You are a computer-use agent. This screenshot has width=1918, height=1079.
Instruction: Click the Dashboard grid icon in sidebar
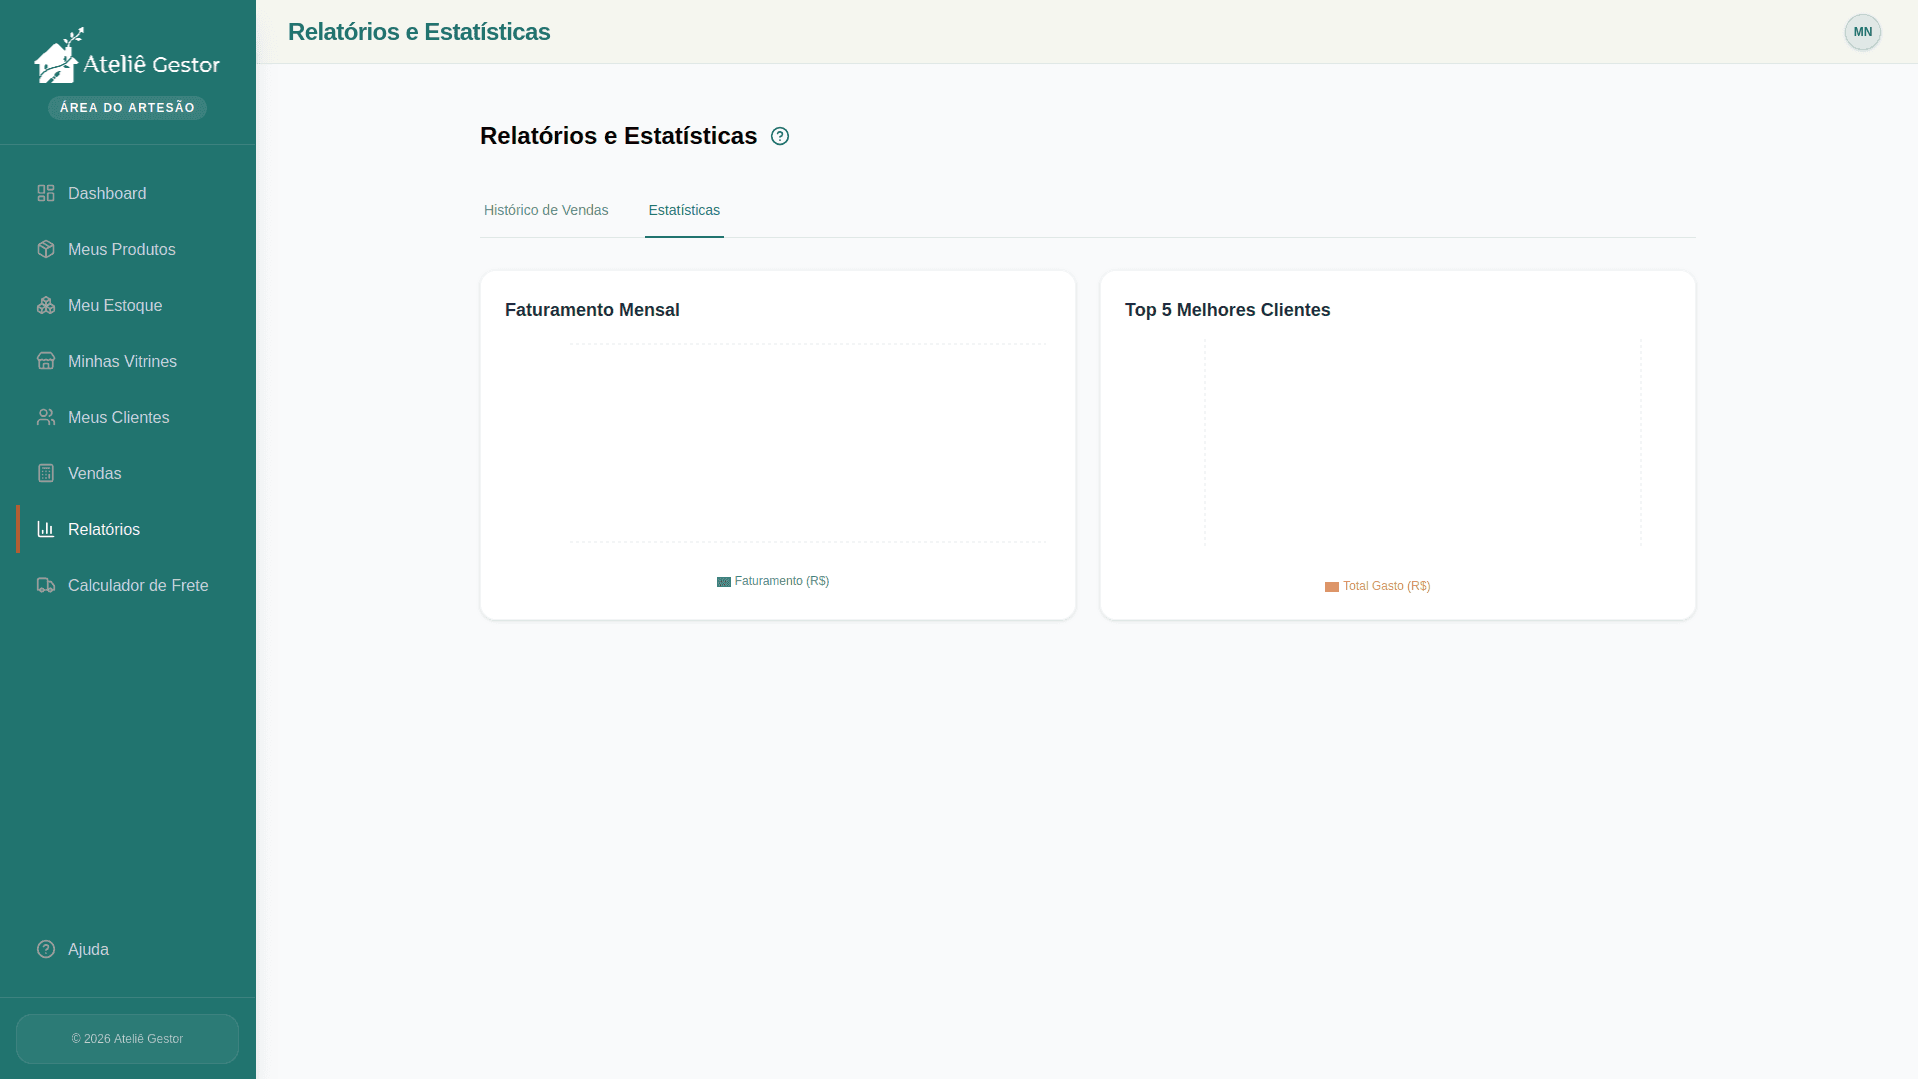coord(46,193)
